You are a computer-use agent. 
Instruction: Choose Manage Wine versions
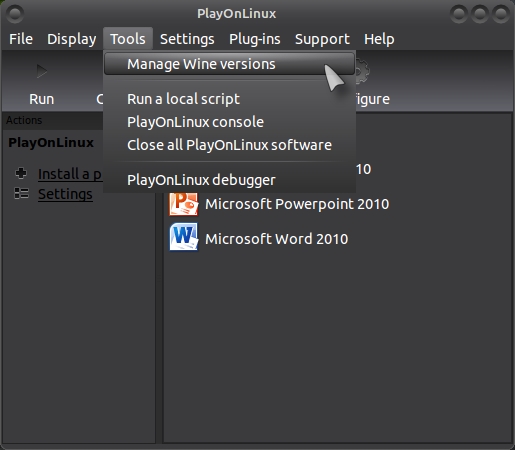[229, 64]
